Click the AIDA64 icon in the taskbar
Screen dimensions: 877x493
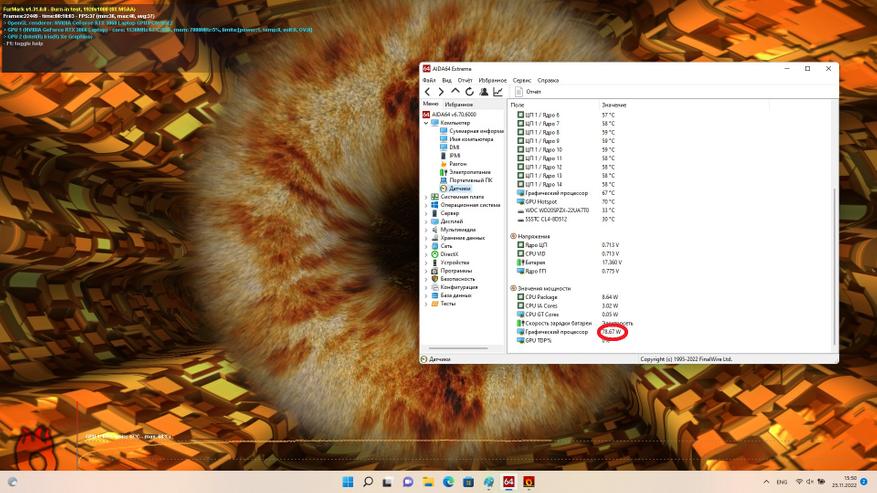pos(508,482)
